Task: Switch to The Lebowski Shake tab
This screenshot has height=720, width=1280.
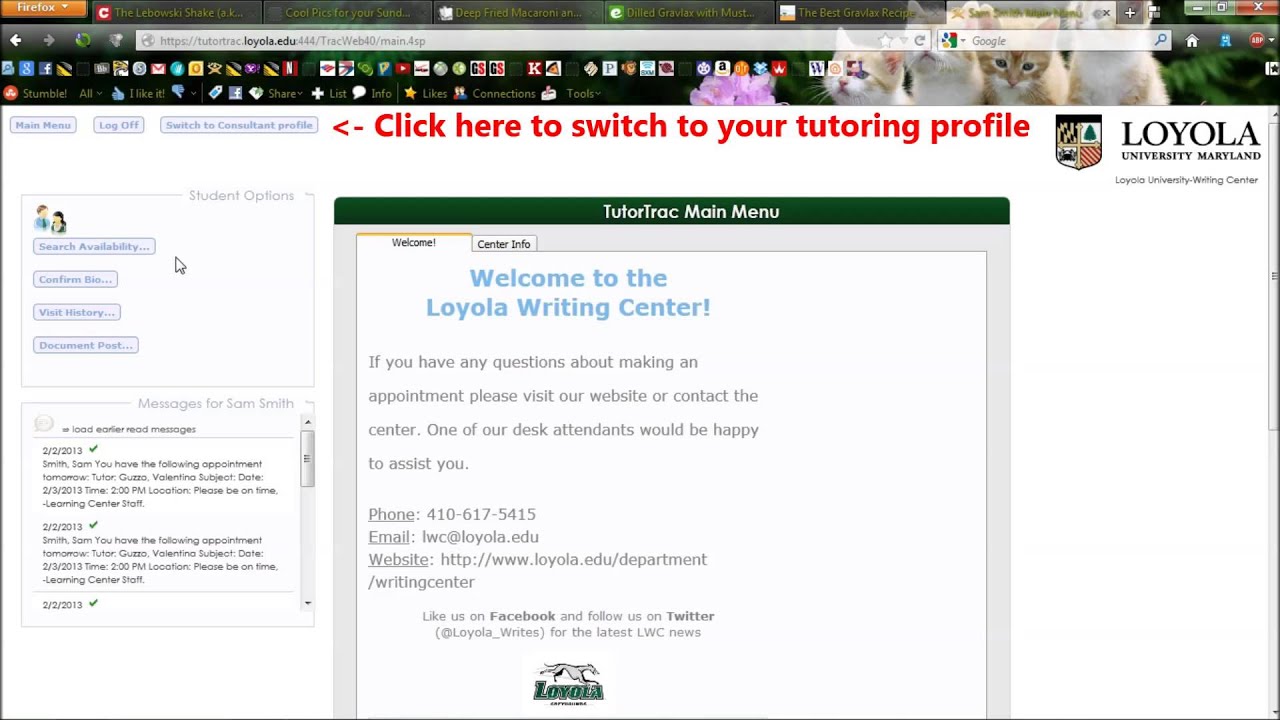Action: click(177, 13)
